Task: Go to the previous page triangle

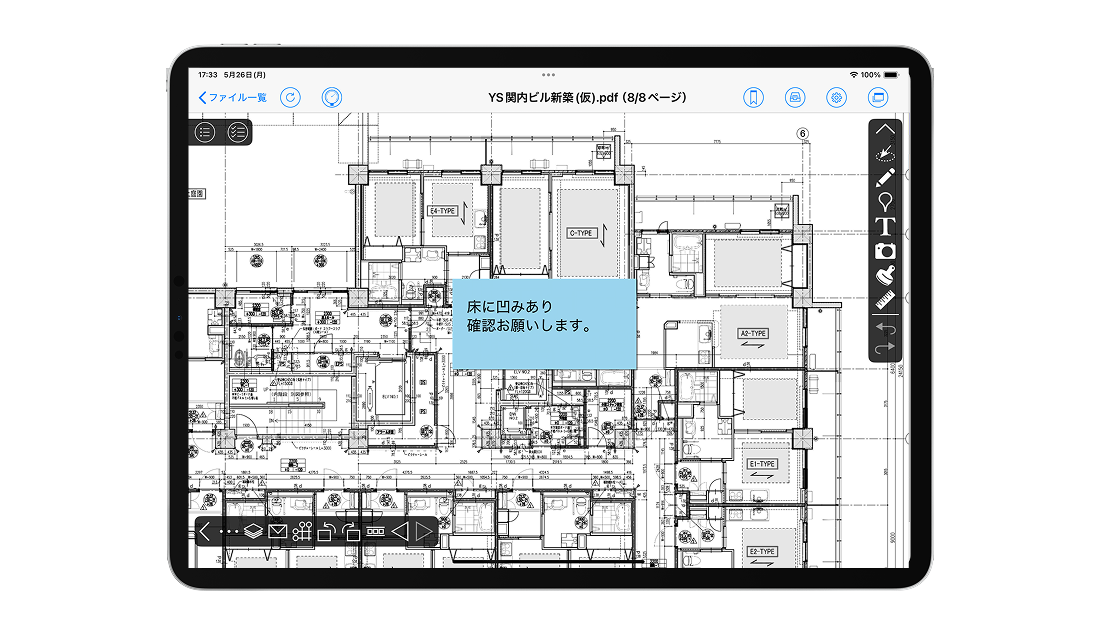Action: pos(400,532)
